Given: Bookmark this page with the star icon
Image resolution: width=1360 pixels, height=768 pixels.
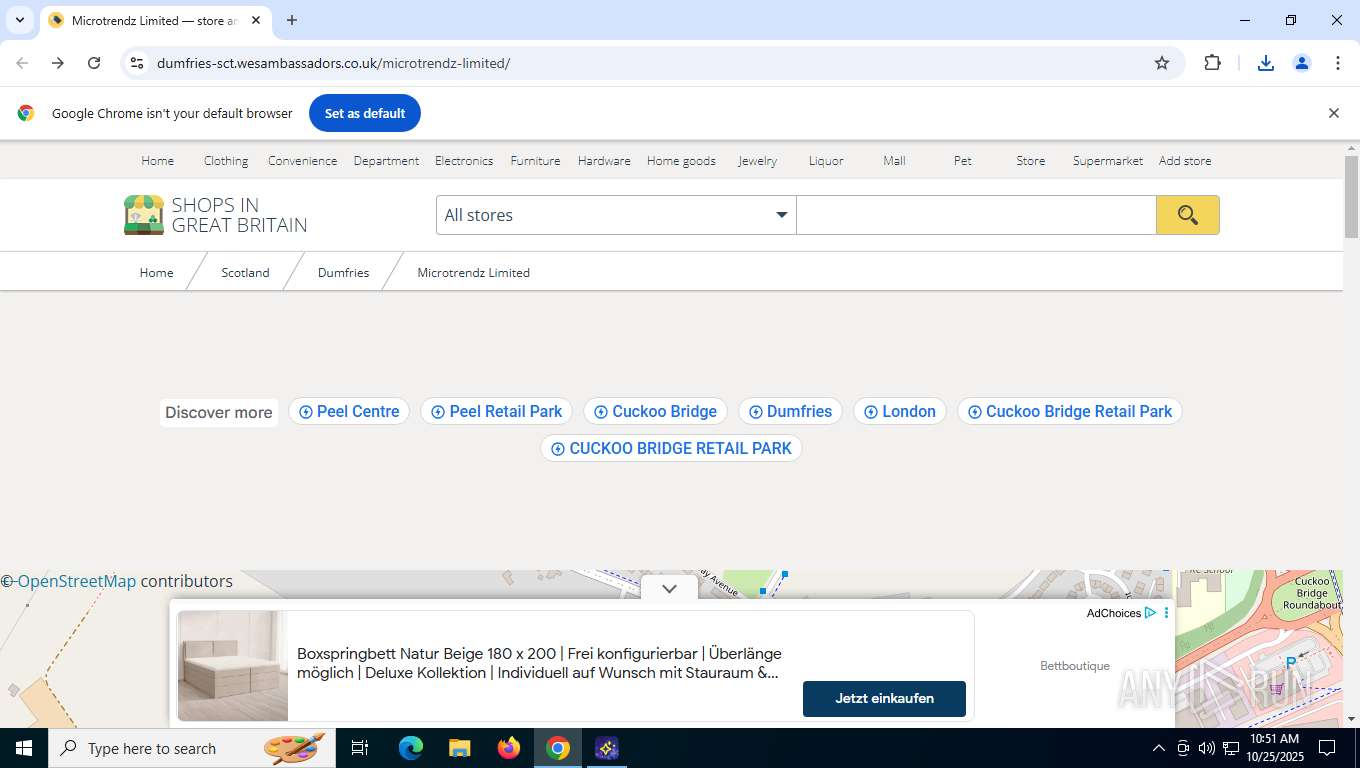Looking at the screenshot, I should coord(1162,63).
